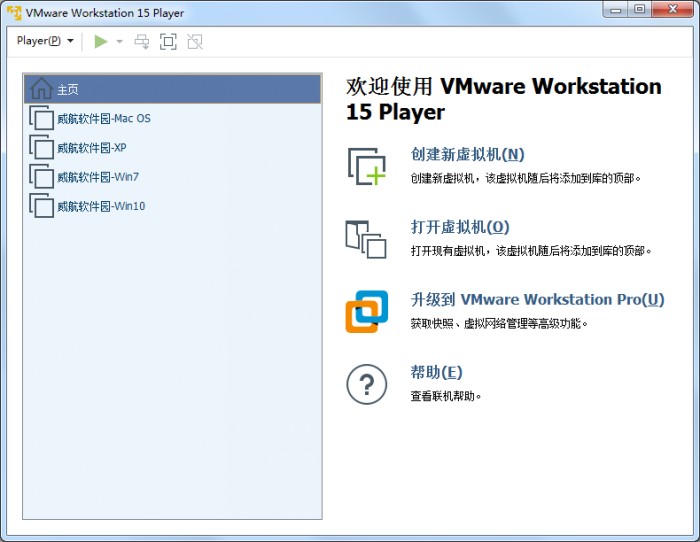This screenshot has width=700, height=542.
Task: Expand the dropdown arrow beside the play button
Action: 119,42
